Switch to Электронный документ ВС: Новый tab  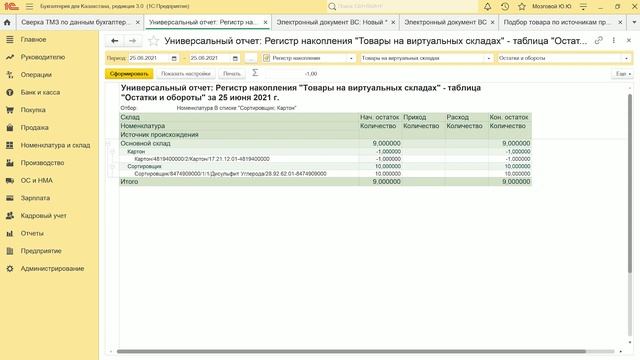point(331,22)
